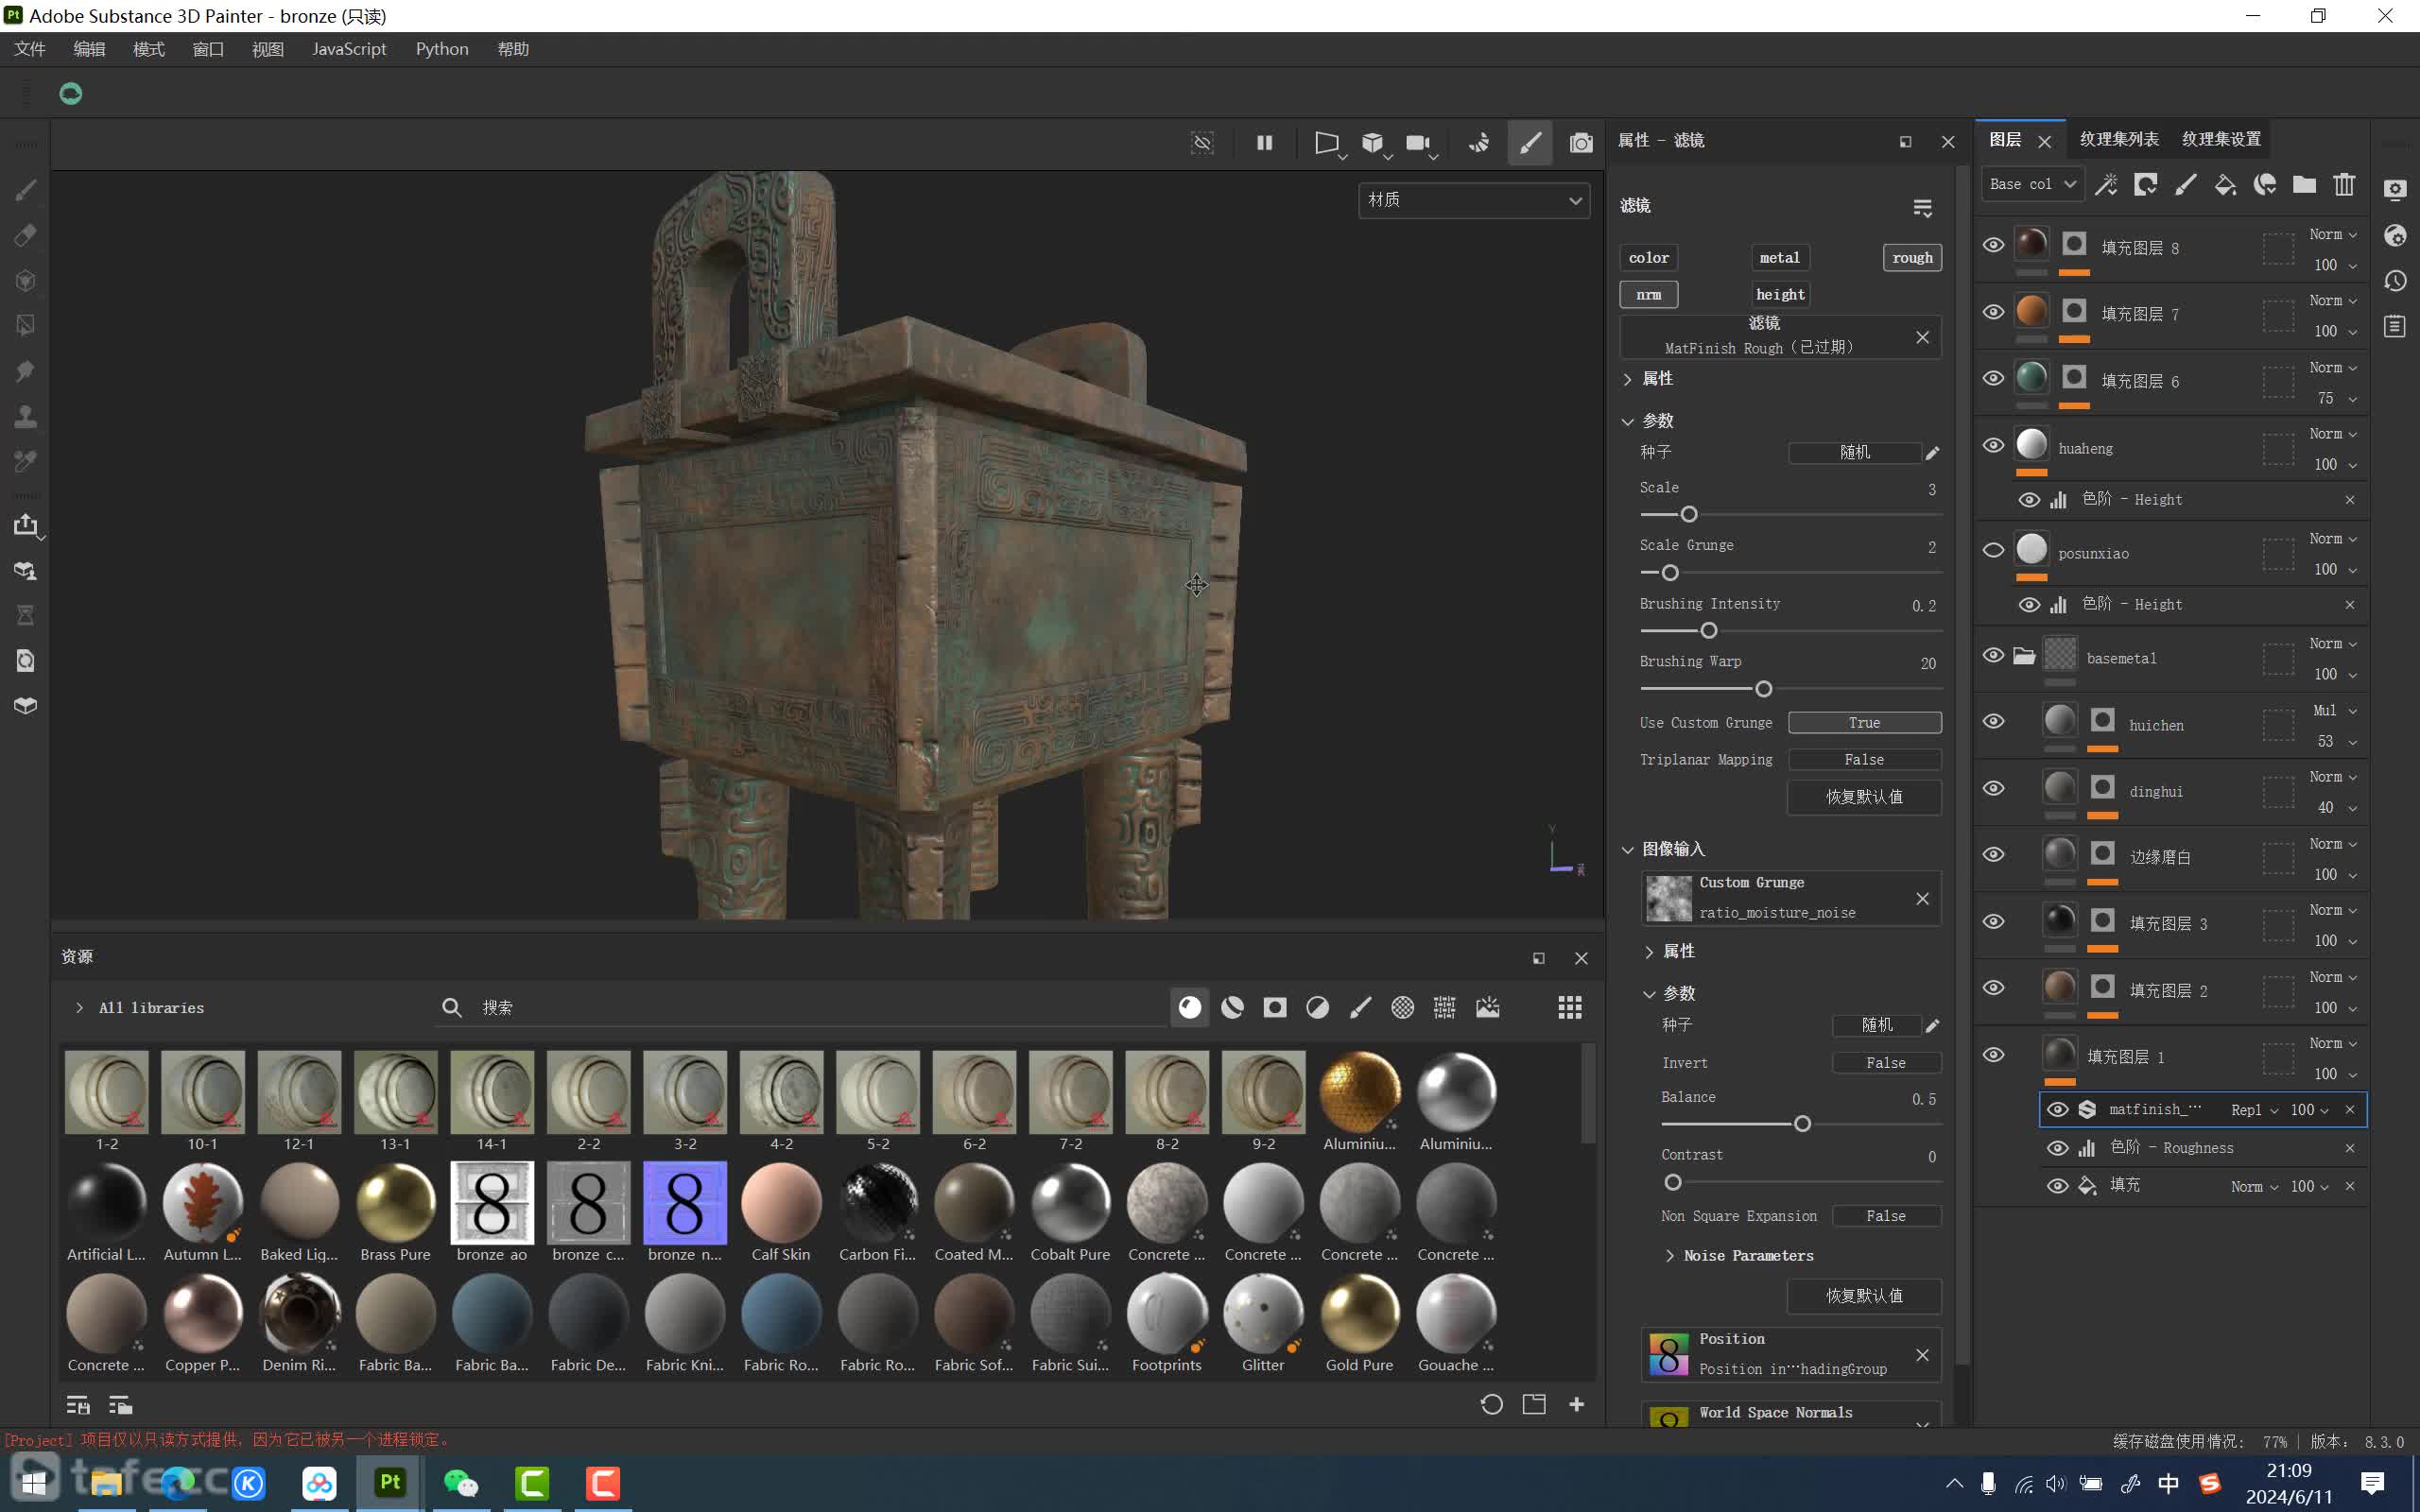Edit the seed with the pencil icon beside Scale parameters
The height and width of the screenshot is (1512, 2420).
(x=1932, y=452)
